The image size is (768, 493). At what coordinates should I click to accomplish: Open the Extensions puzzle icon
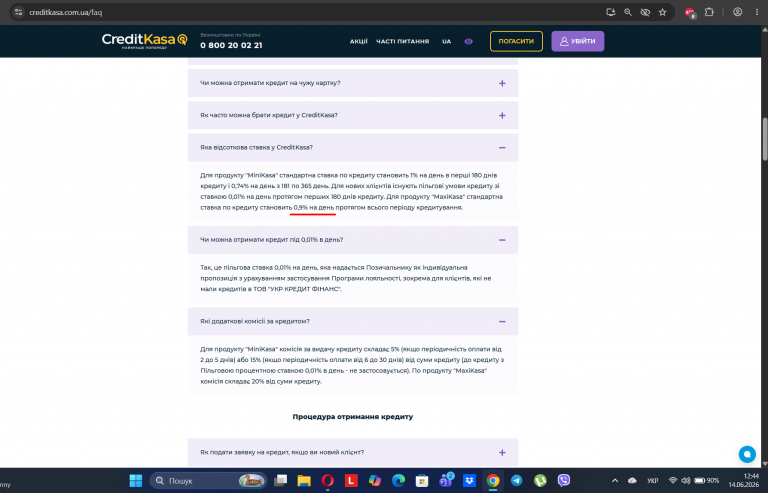[x=709, y=12]
